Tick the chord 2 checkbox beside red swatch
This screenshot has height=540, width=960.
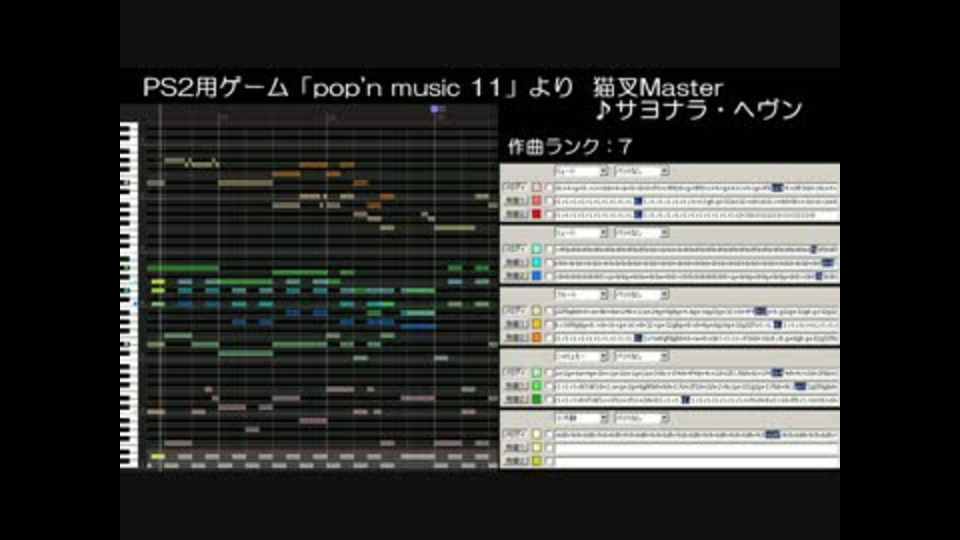pyautogui.click(x=549, y=214)
